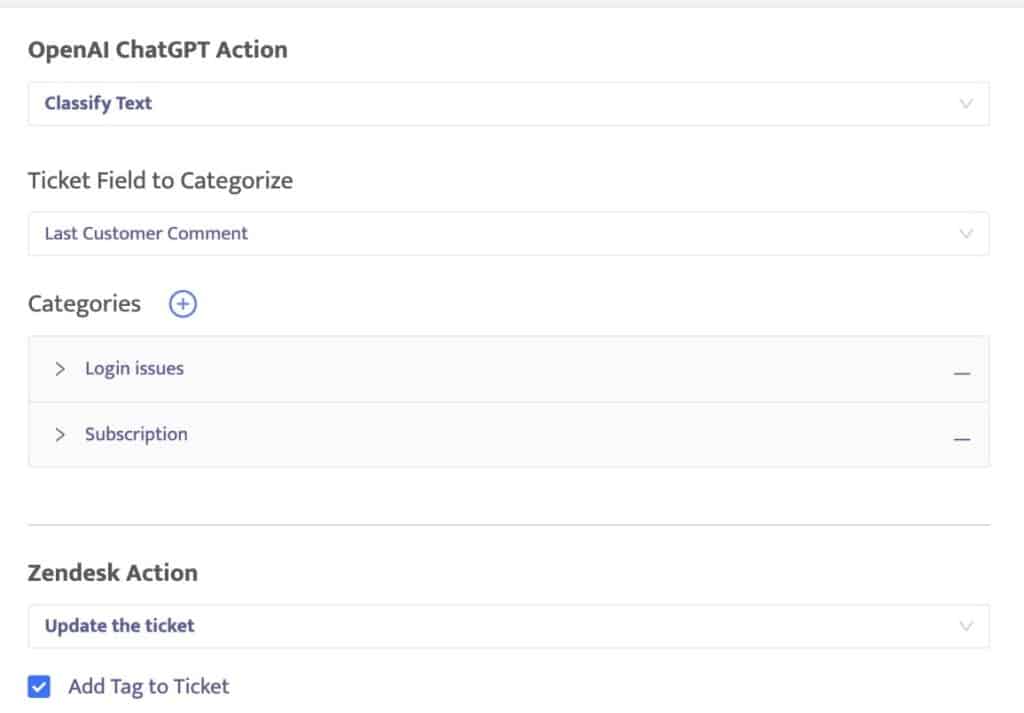The width and height of the screenshot is (1024, 713).
Task: Click the Zendesk Action heading
Action: [113, 573]
